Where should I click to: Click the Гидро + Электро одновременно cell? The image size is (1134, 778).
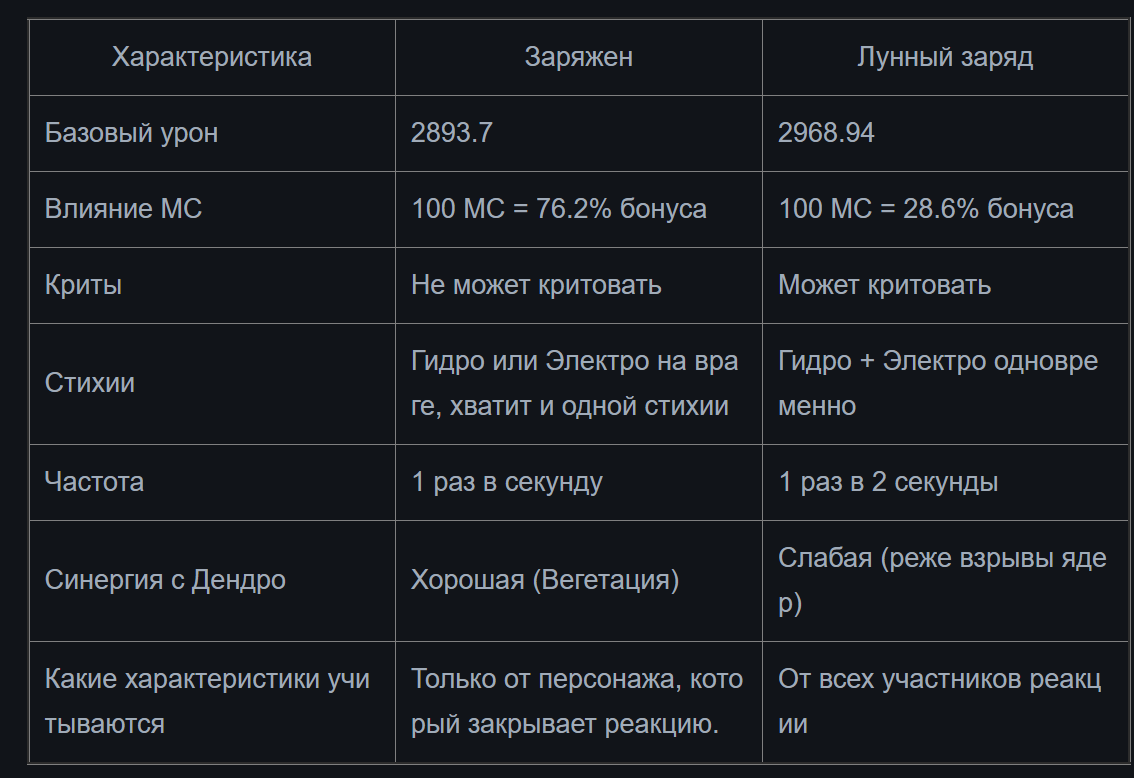tap(945, 383)
